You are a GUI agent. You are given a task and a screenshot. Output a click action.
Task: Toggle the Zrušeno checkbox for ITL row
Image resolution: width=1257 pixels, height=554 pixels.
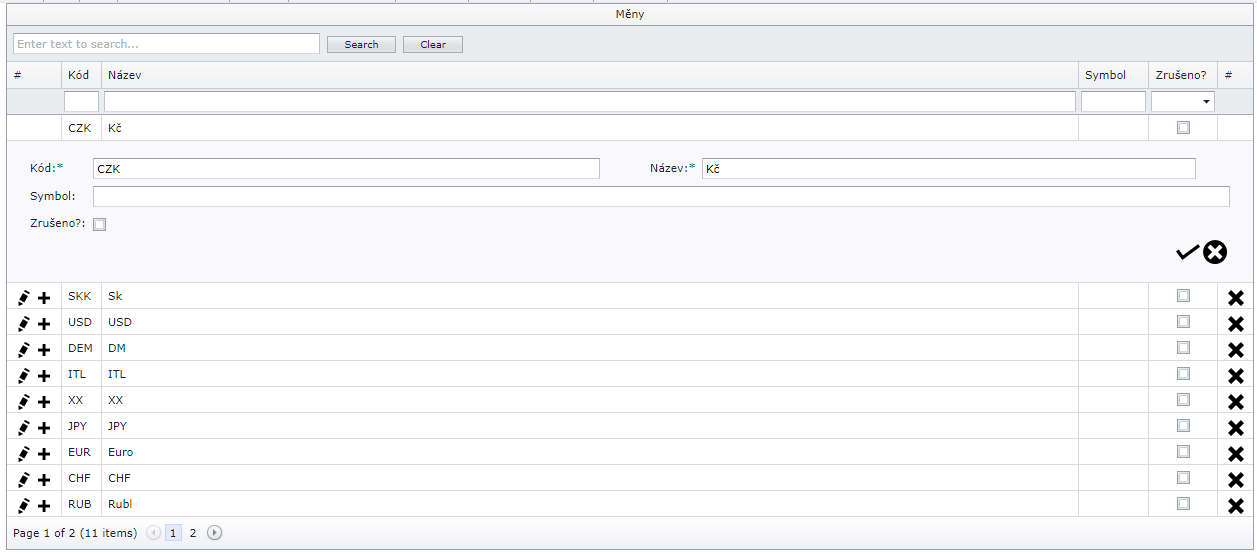pyautogui.click(x=1184, y=374)
